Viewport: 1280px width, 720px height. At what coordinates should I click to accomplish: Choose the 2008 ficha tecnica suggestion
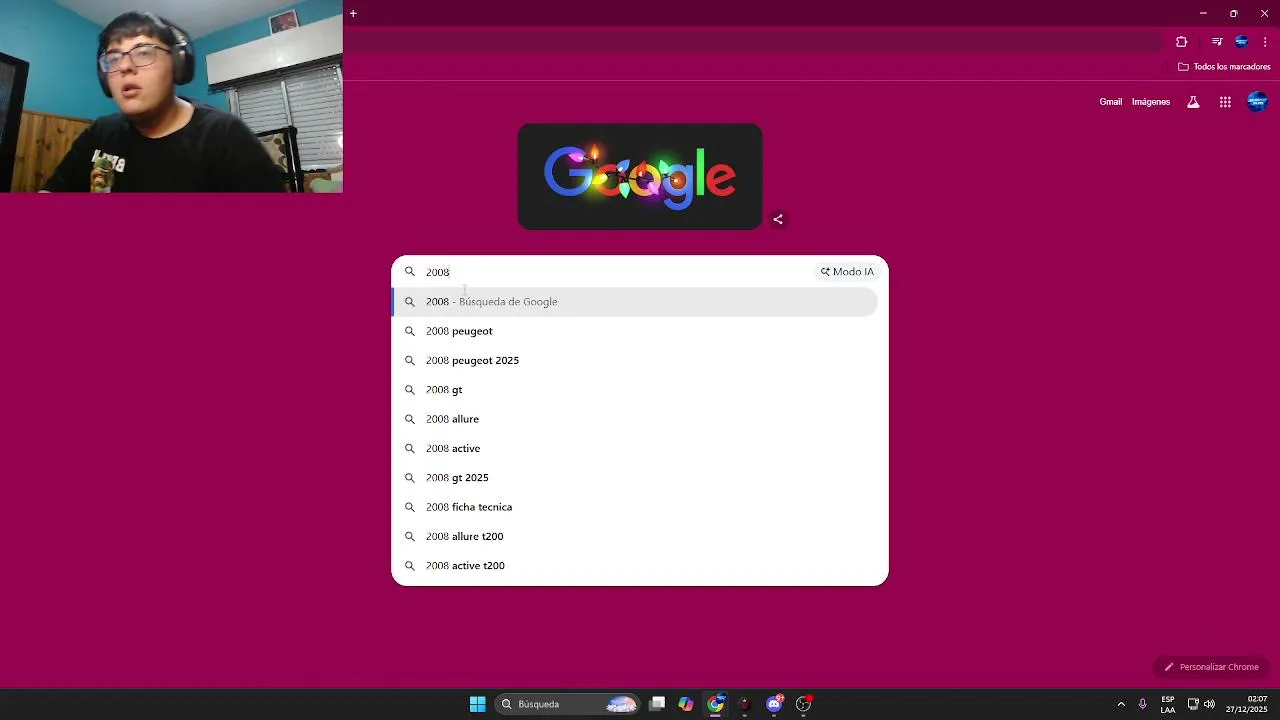click(x=635, y=507)
